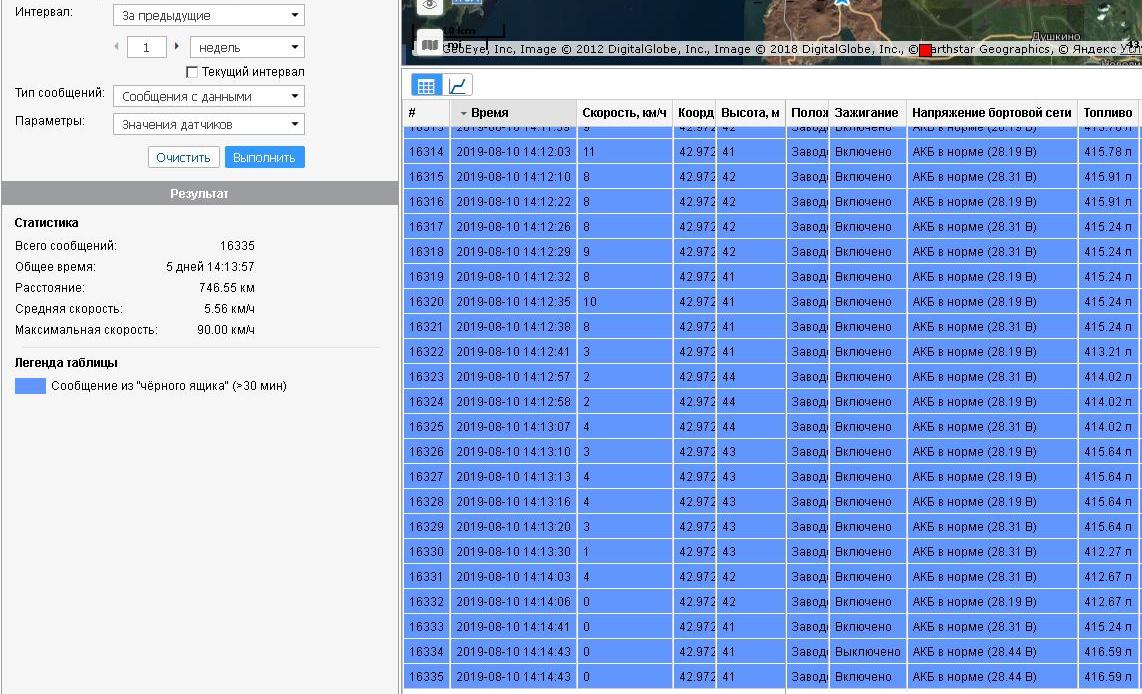Switch to chart view icon
Image resolution: width=1142 pixels, height=694 pixels.
[x=458, y=86]
